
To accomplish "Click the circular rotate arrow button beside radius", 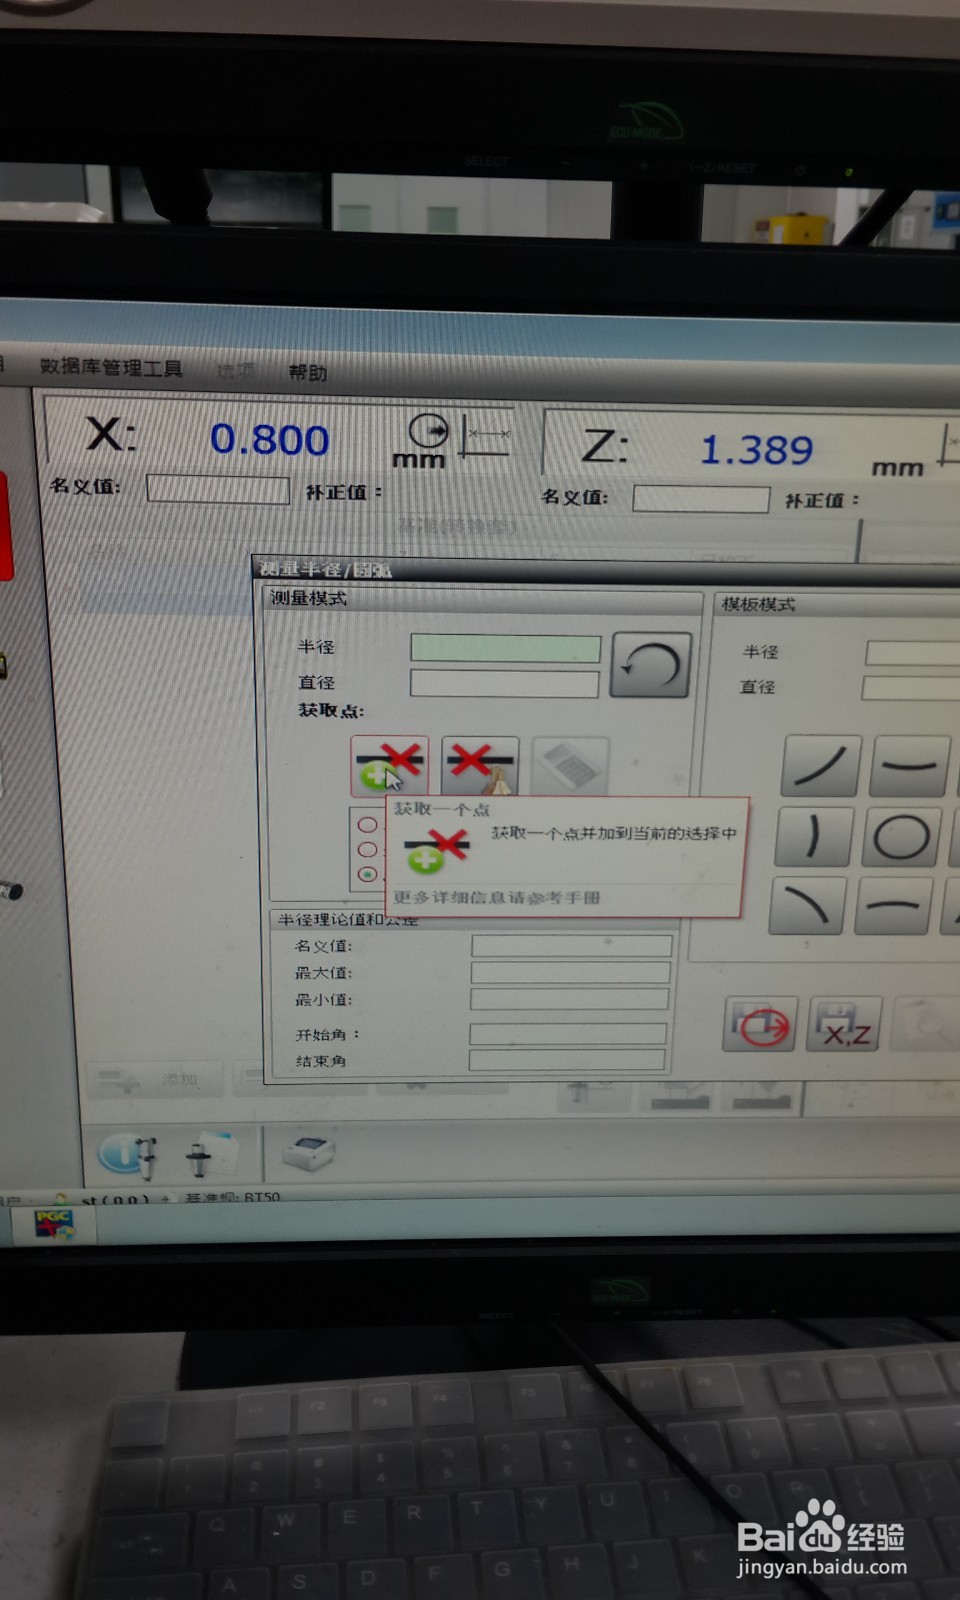I will point(651,665).
